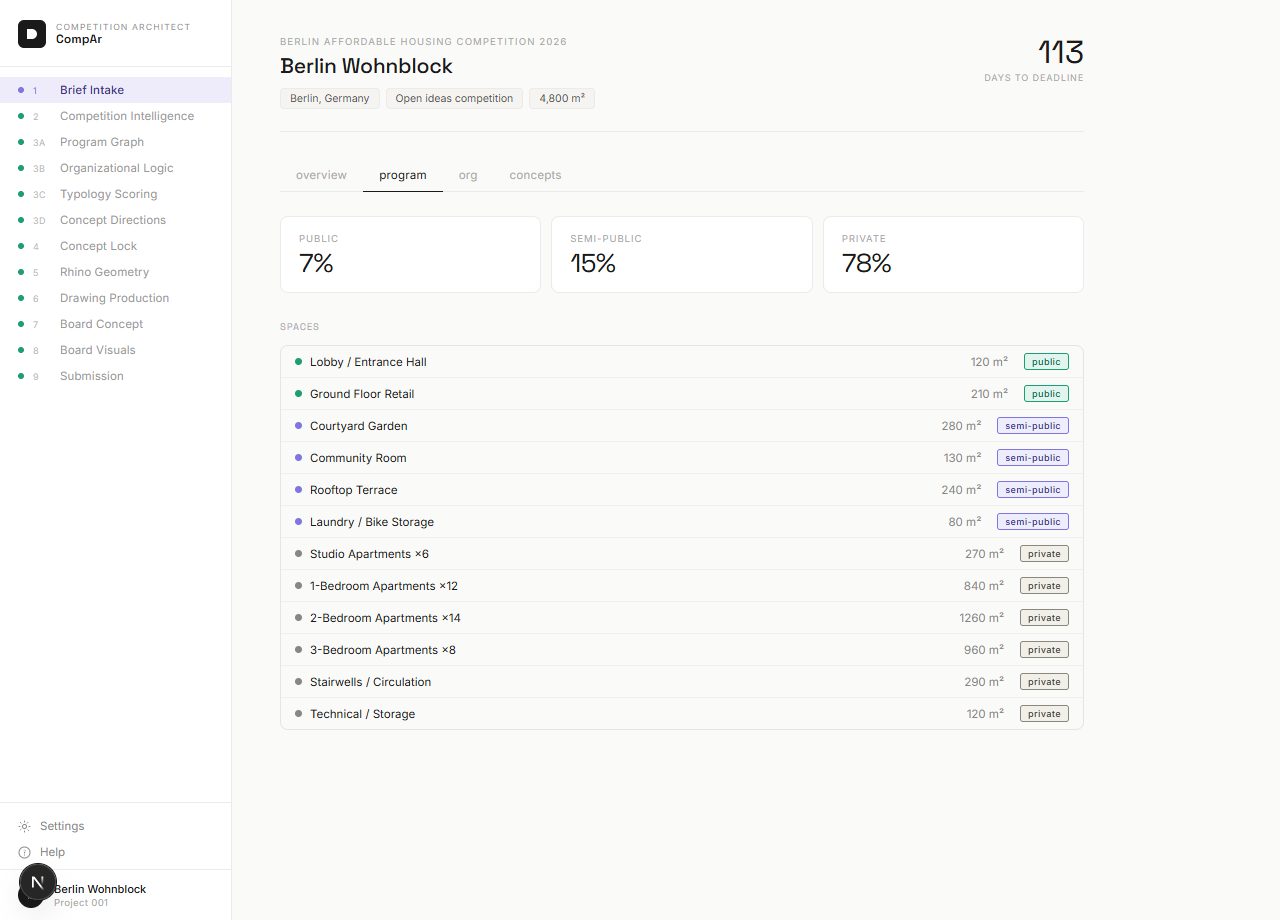
Task: Click semi-public badge on Community Room
Action: 1033,458
